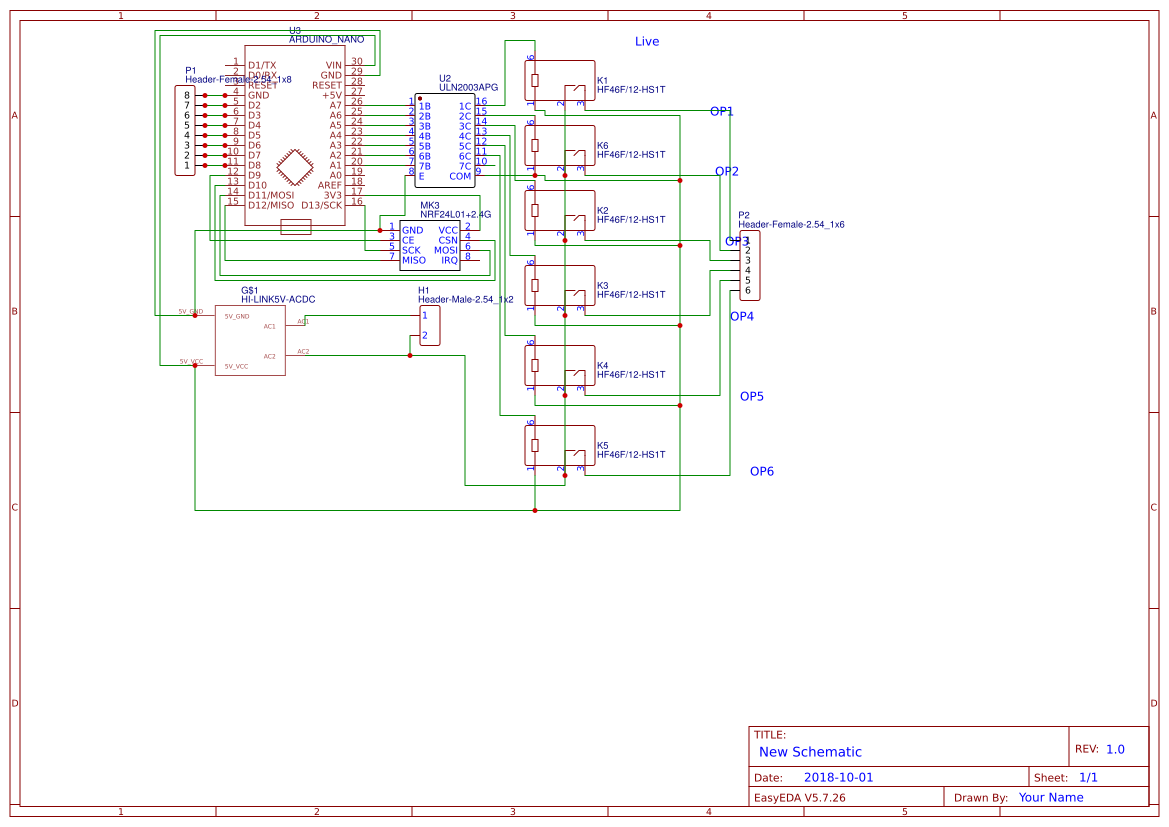
Task: Click the "OP3" output label
Action: tap(737, 242)
